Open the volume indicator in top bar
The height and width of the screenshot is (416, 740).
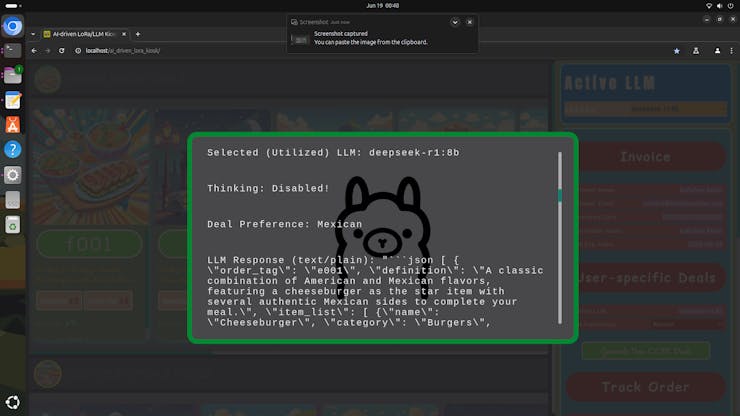click(x=720, y=6)
